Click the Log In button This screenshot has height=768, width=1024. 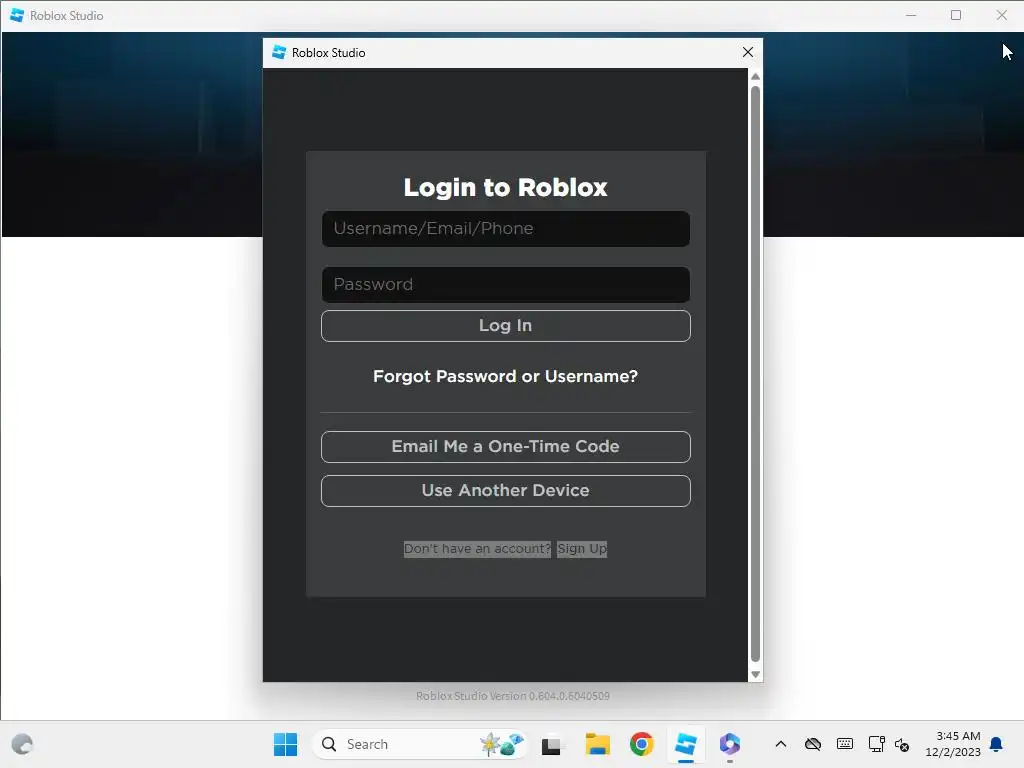(x=505, y=325)
